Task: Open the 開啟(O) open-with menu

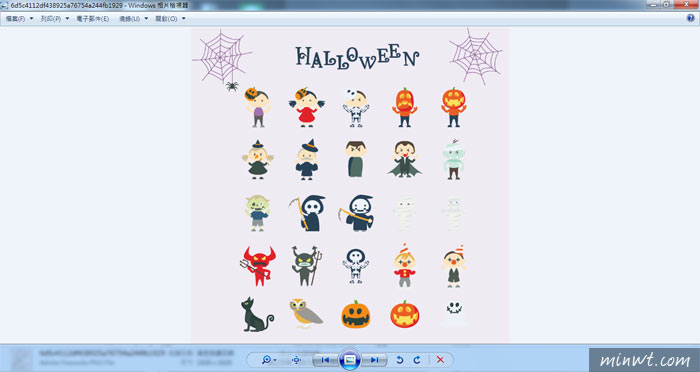Action: pos(170,19)
